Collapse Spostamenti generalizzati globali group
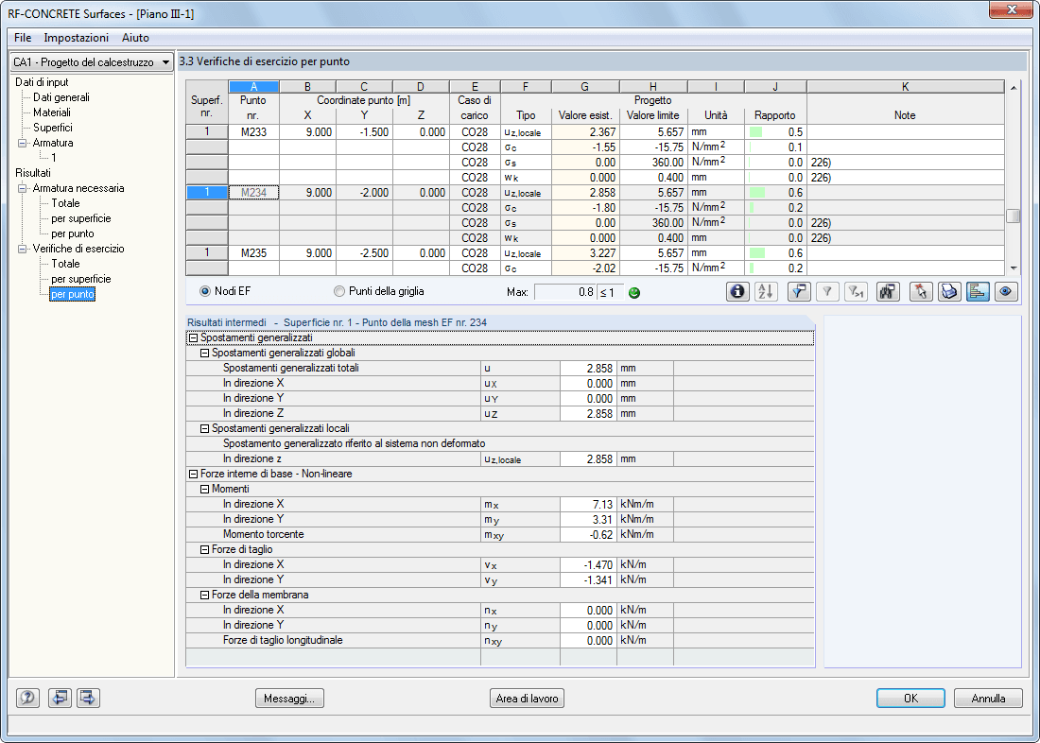1040x743 pixels. click(204, 353)
